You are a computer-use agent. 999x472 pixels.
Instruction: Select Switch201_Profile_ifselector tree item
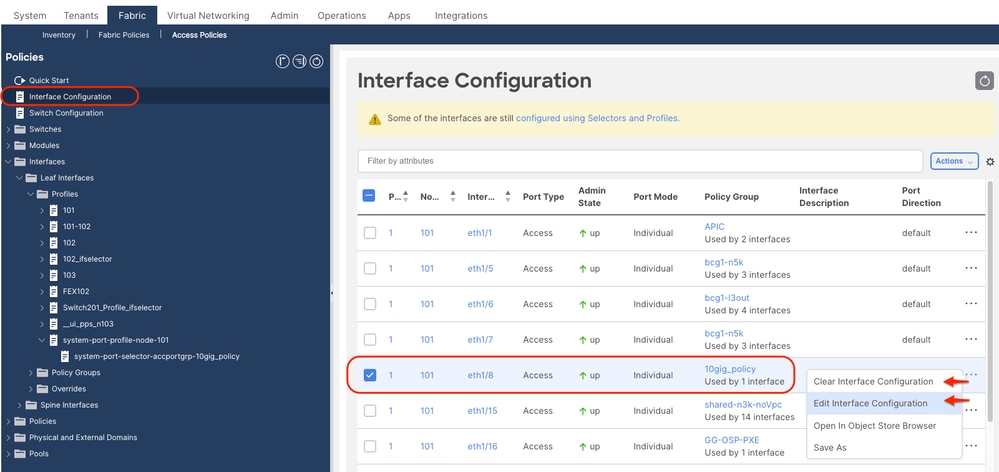pyautogui.click(x=112, y=308)
